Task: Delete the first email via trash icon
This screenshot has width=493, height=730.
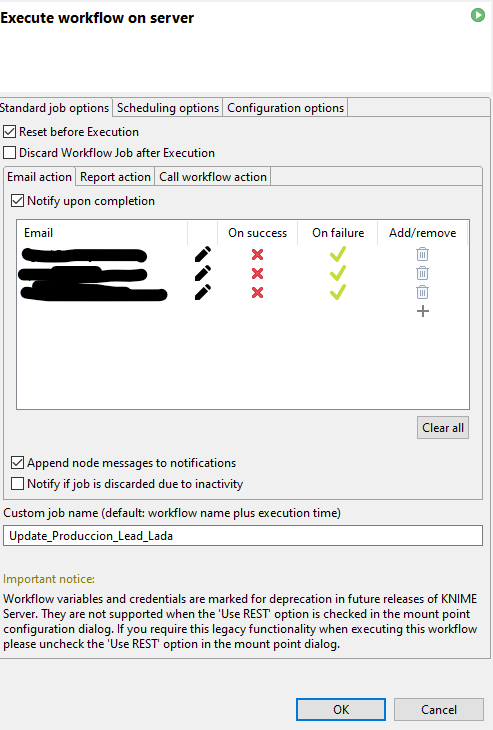Action: pyautogui.click(x=422, y=254)
